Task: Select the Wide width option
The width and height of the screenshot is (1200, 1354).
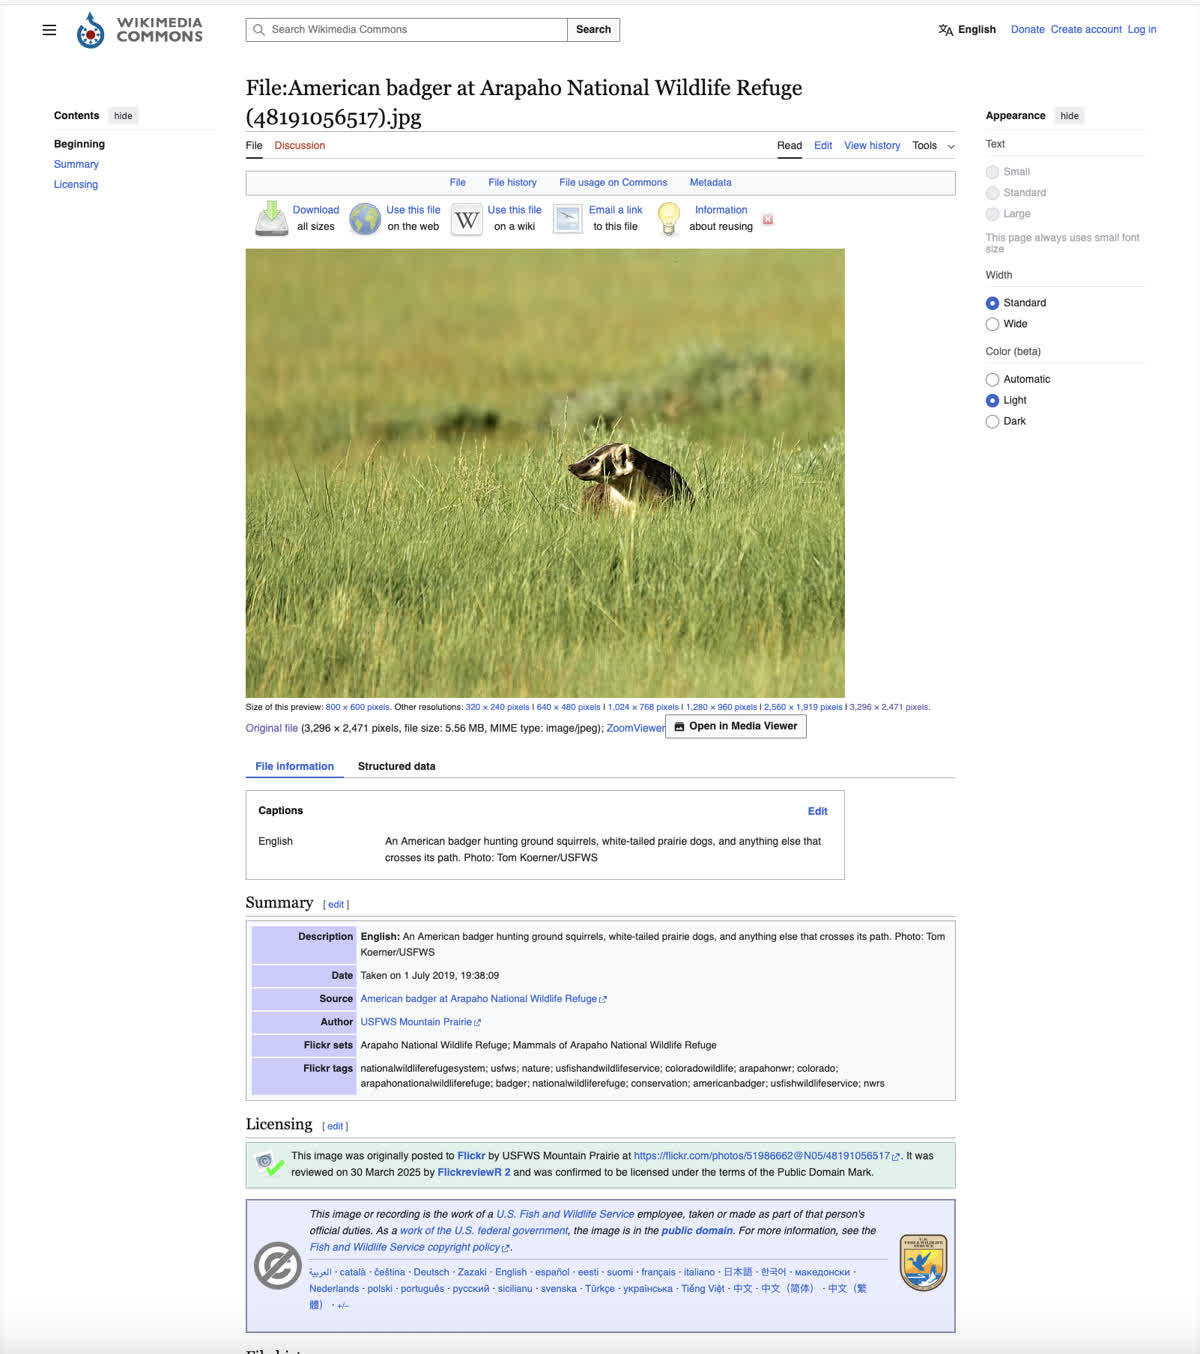Action: point(992,324)
